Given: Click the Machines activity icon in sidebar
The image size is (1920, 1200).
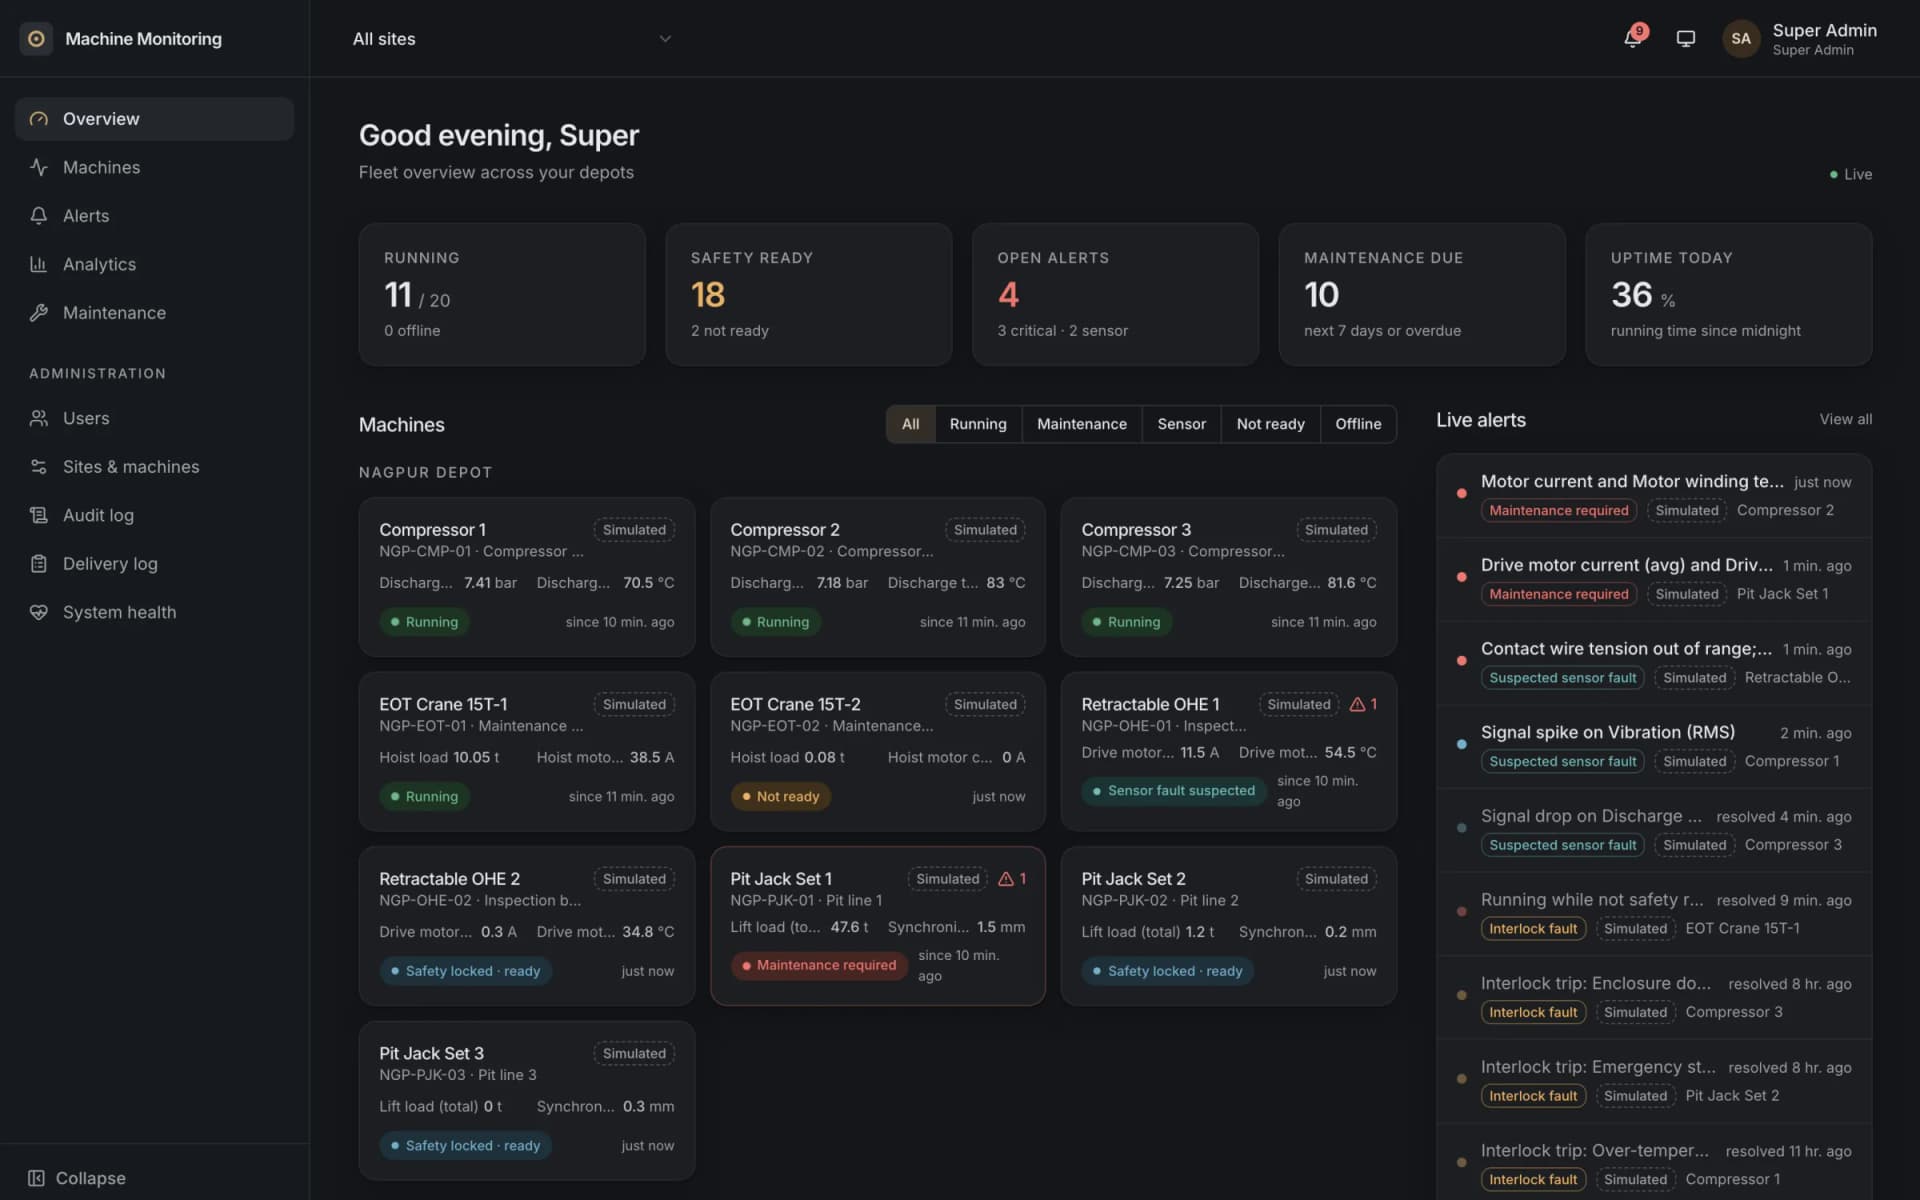Looking at the screenshot, I should click(x=39, y=167).
